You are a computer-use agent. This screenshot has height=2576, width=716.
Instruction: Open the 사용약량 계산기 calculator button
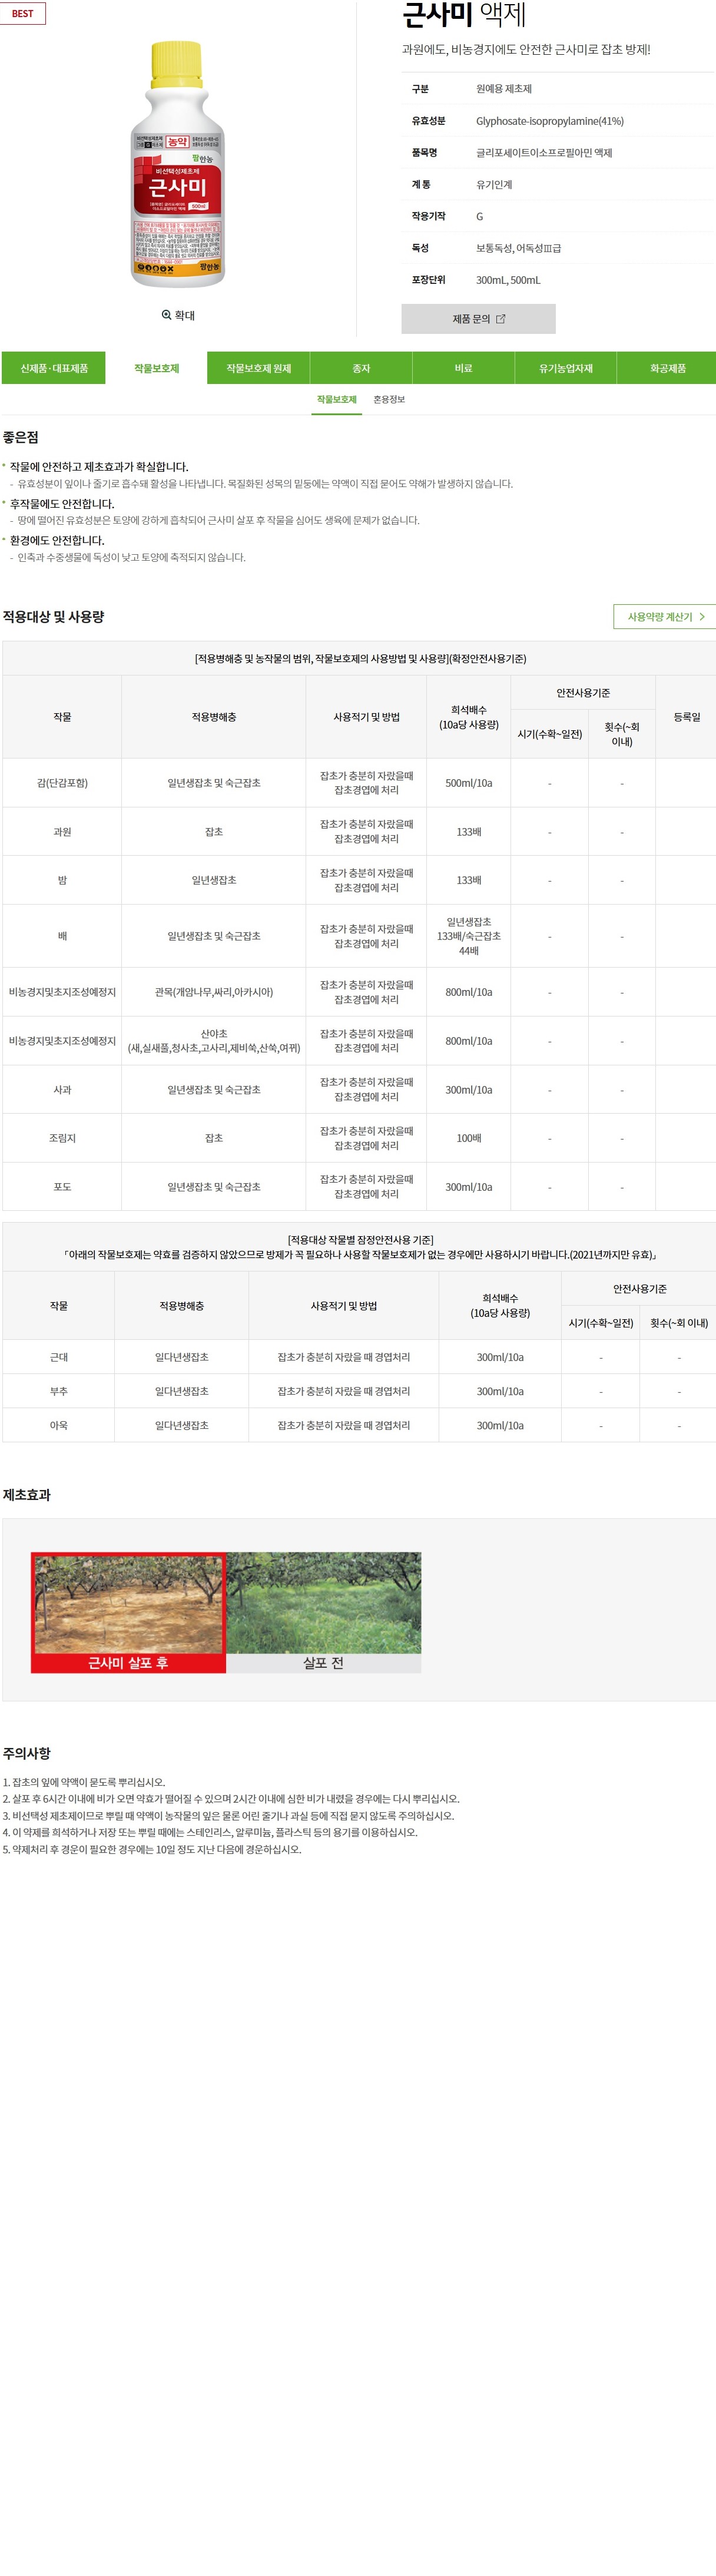664,617
